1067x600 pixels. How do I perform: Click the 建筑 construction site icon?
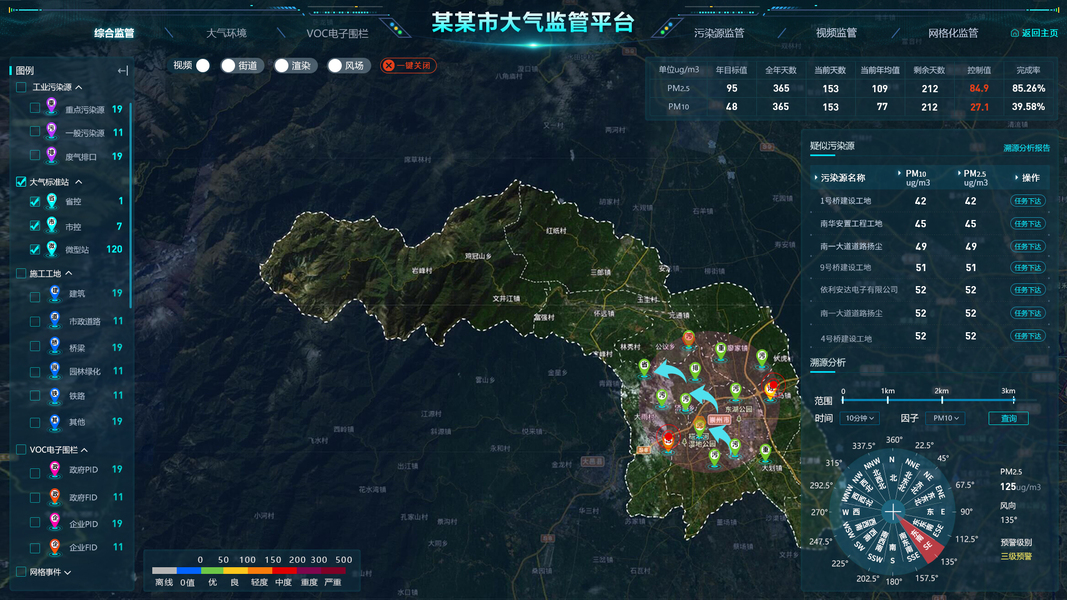click(x=55, y=294)
